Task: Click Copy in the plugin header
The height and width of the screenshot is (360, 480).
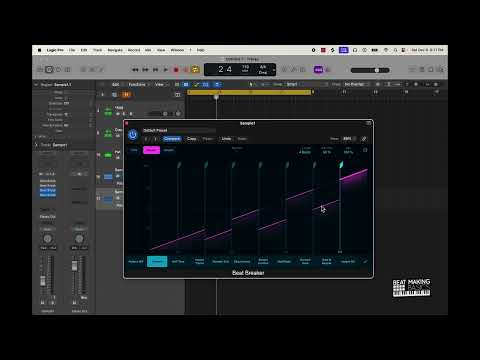Action: [x=191, y=139]
